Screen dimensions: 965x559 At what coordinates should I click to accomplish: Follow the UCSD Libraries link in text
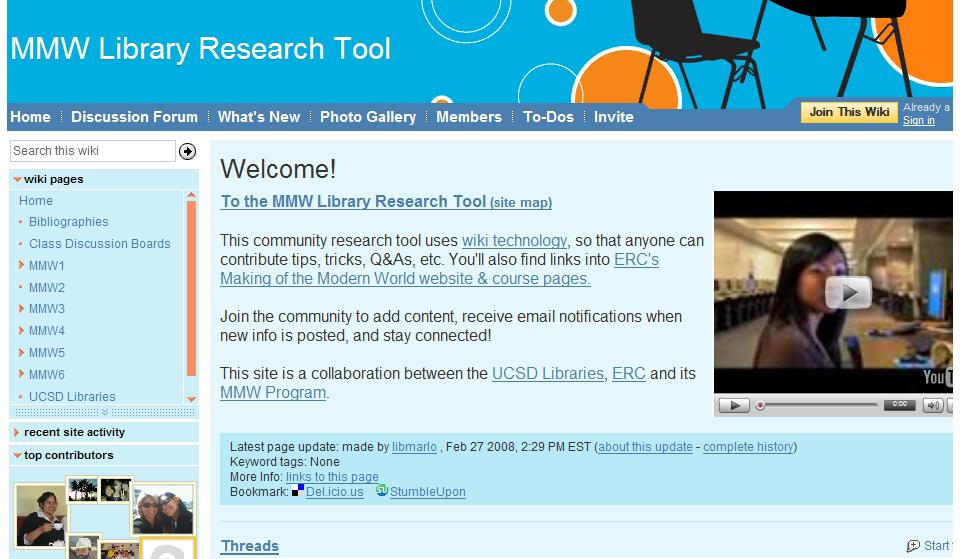(x=548, y=373)
